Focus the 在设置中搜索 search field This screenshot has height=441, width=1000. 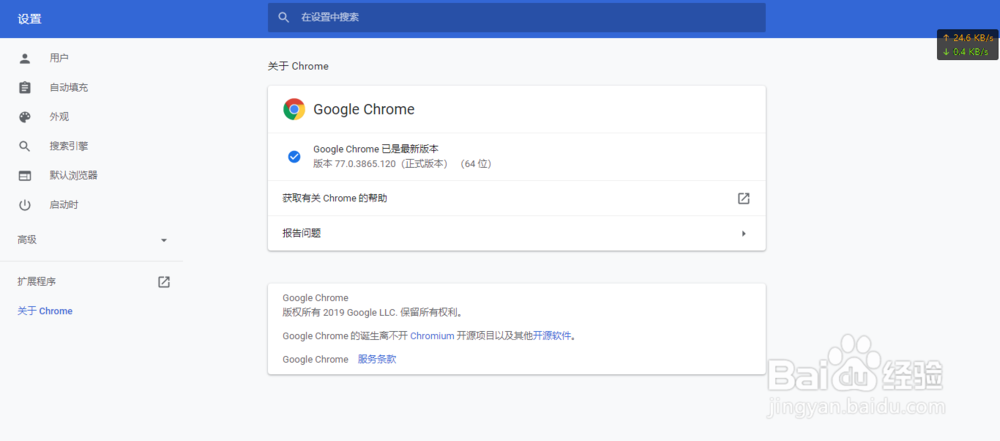[x=517, y=17]
